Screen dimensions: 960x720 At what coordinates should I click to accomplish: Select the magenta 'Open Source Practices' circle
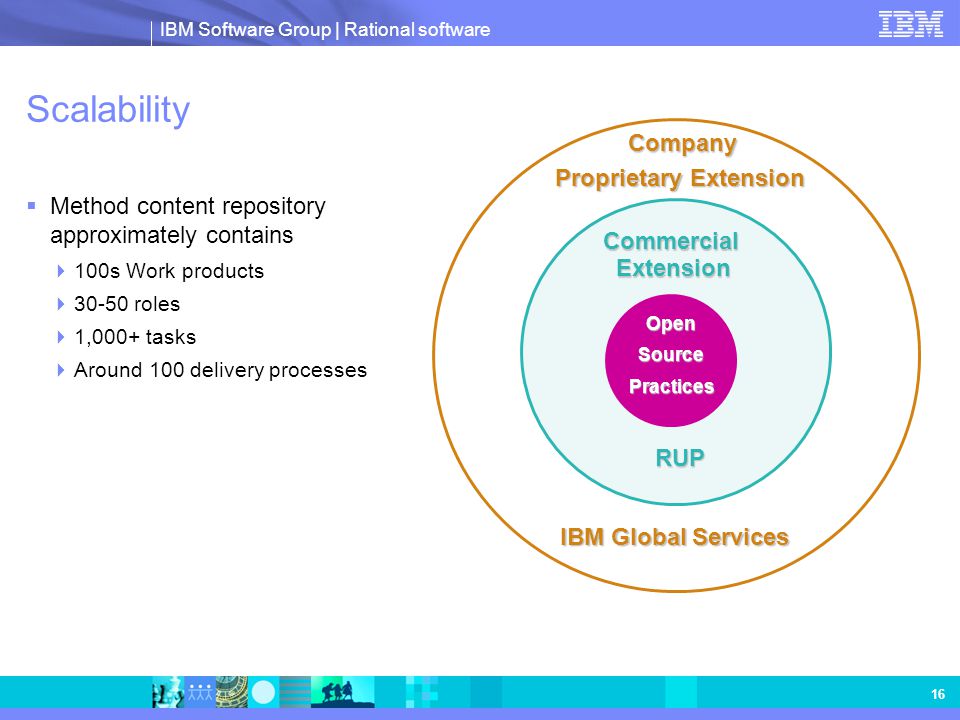[x=671, y=361]
